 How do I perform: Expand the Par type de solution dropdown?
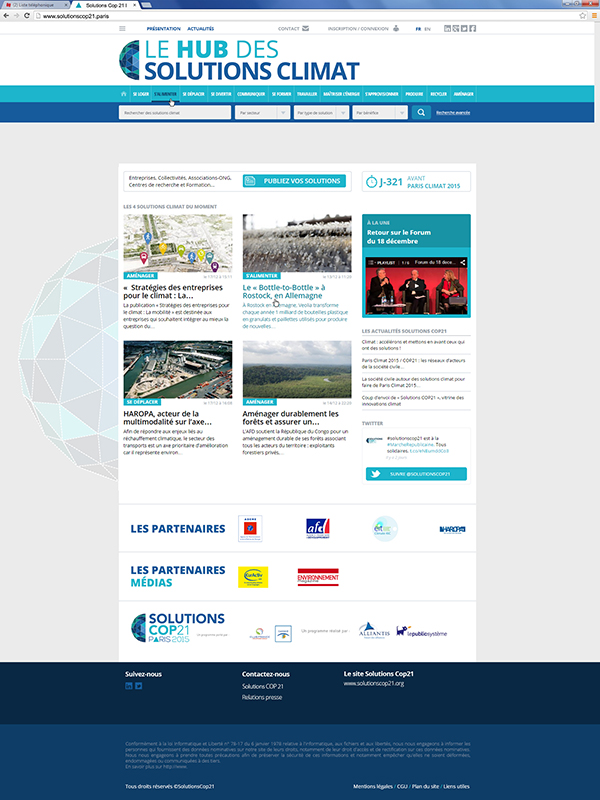click(x=321, y=113)
